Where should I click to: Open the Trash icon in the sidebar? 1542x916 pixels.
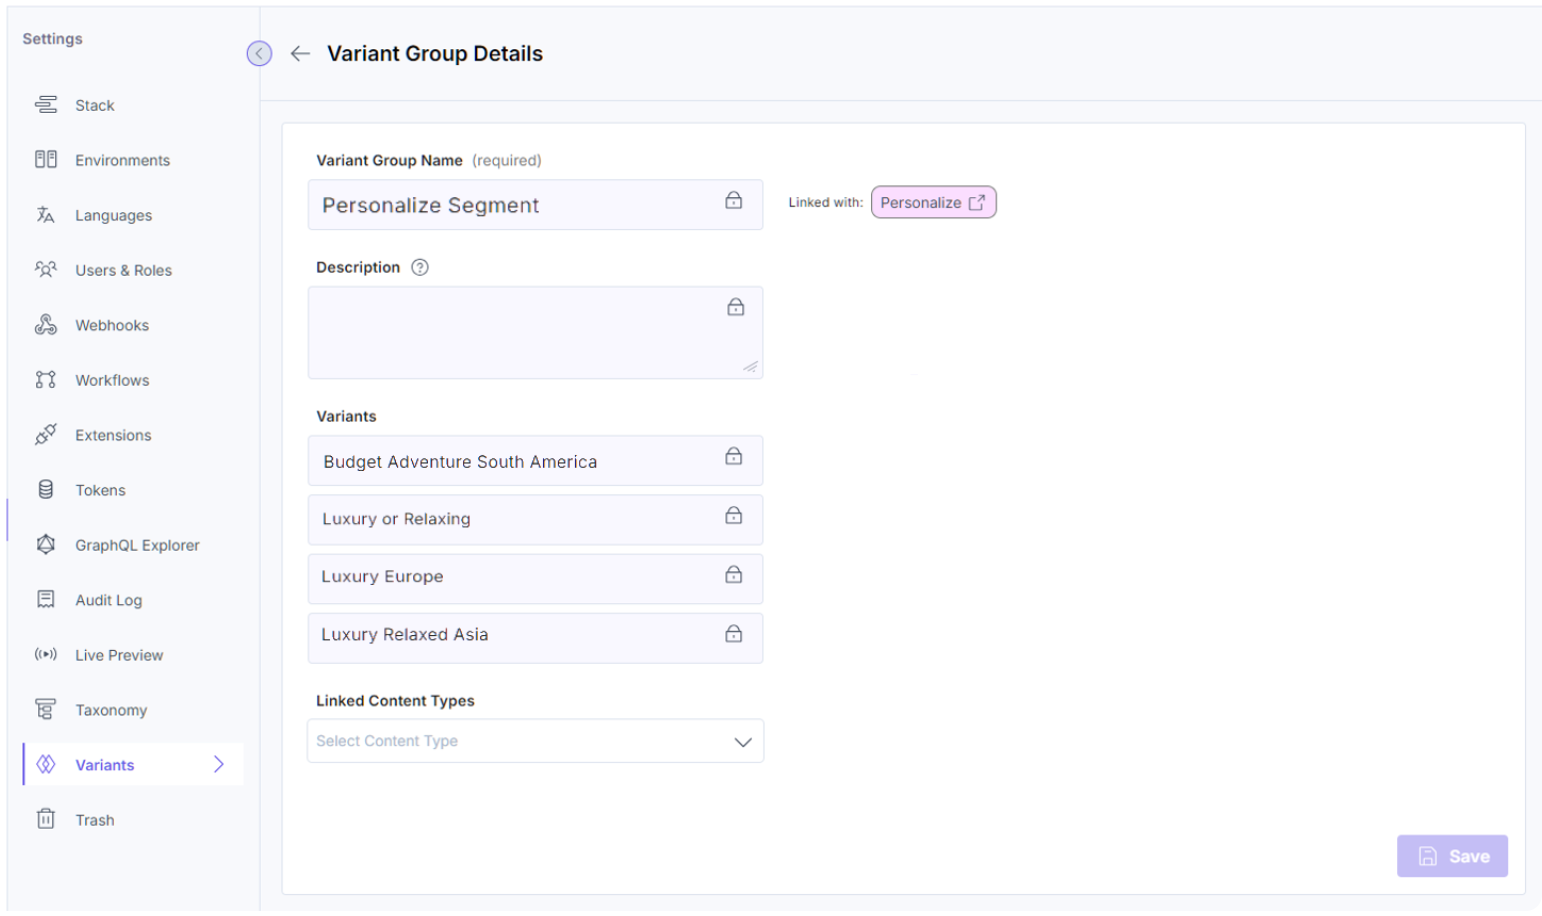coord(46,819)
